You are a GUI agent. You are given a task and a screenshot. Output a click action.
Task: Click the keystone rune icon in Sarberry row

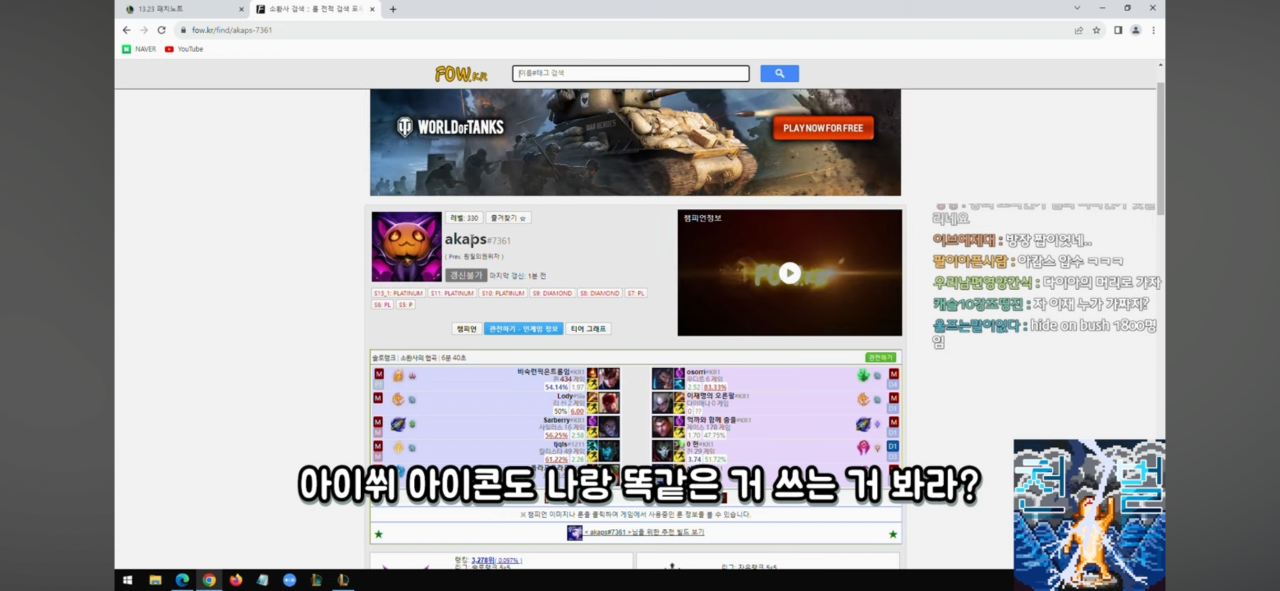click(x=398, y=424)
